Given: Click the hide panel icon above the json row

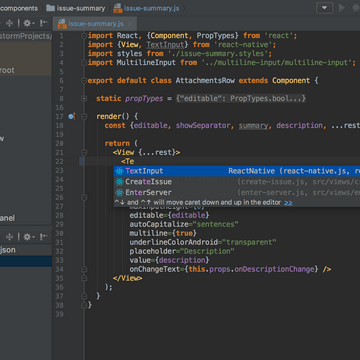Looking at the screenshot, I should 44,237.
